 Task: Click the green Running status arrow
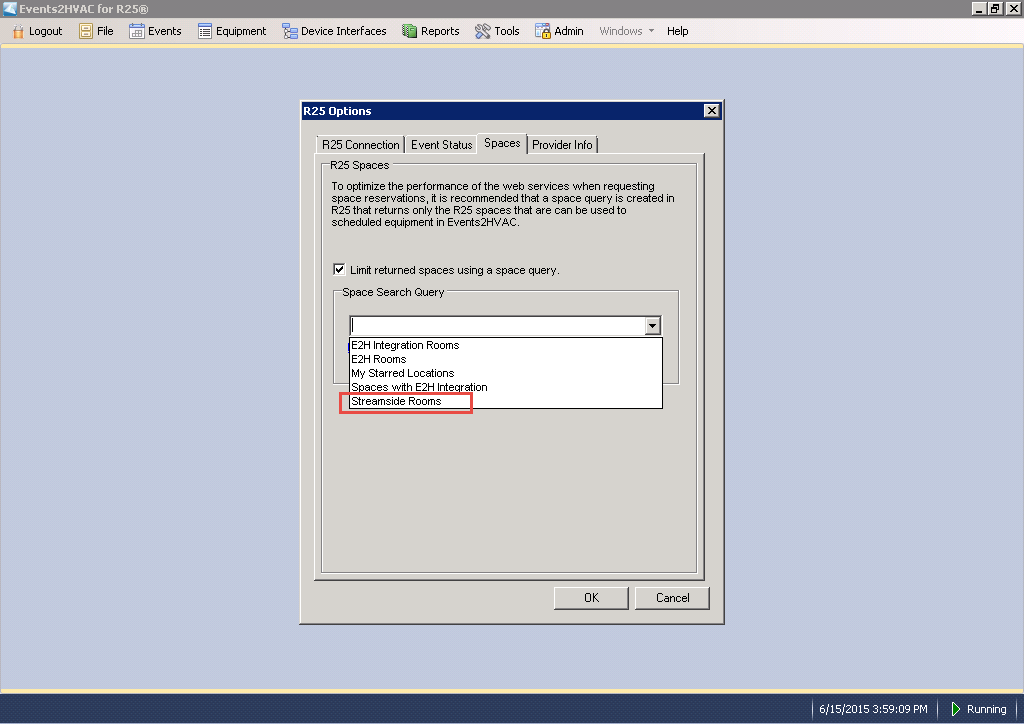(x=955, y=709)
